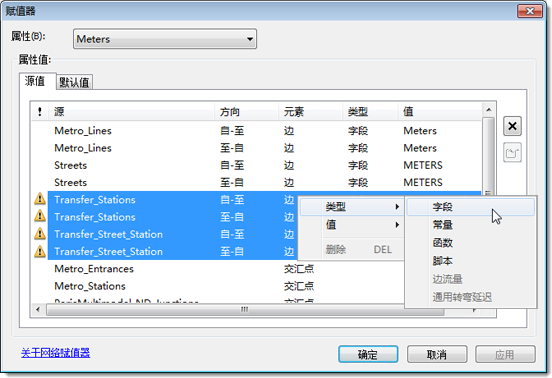Click the 确定 button
The height and width of the screenshot is (378, 552).
[368, 354]
